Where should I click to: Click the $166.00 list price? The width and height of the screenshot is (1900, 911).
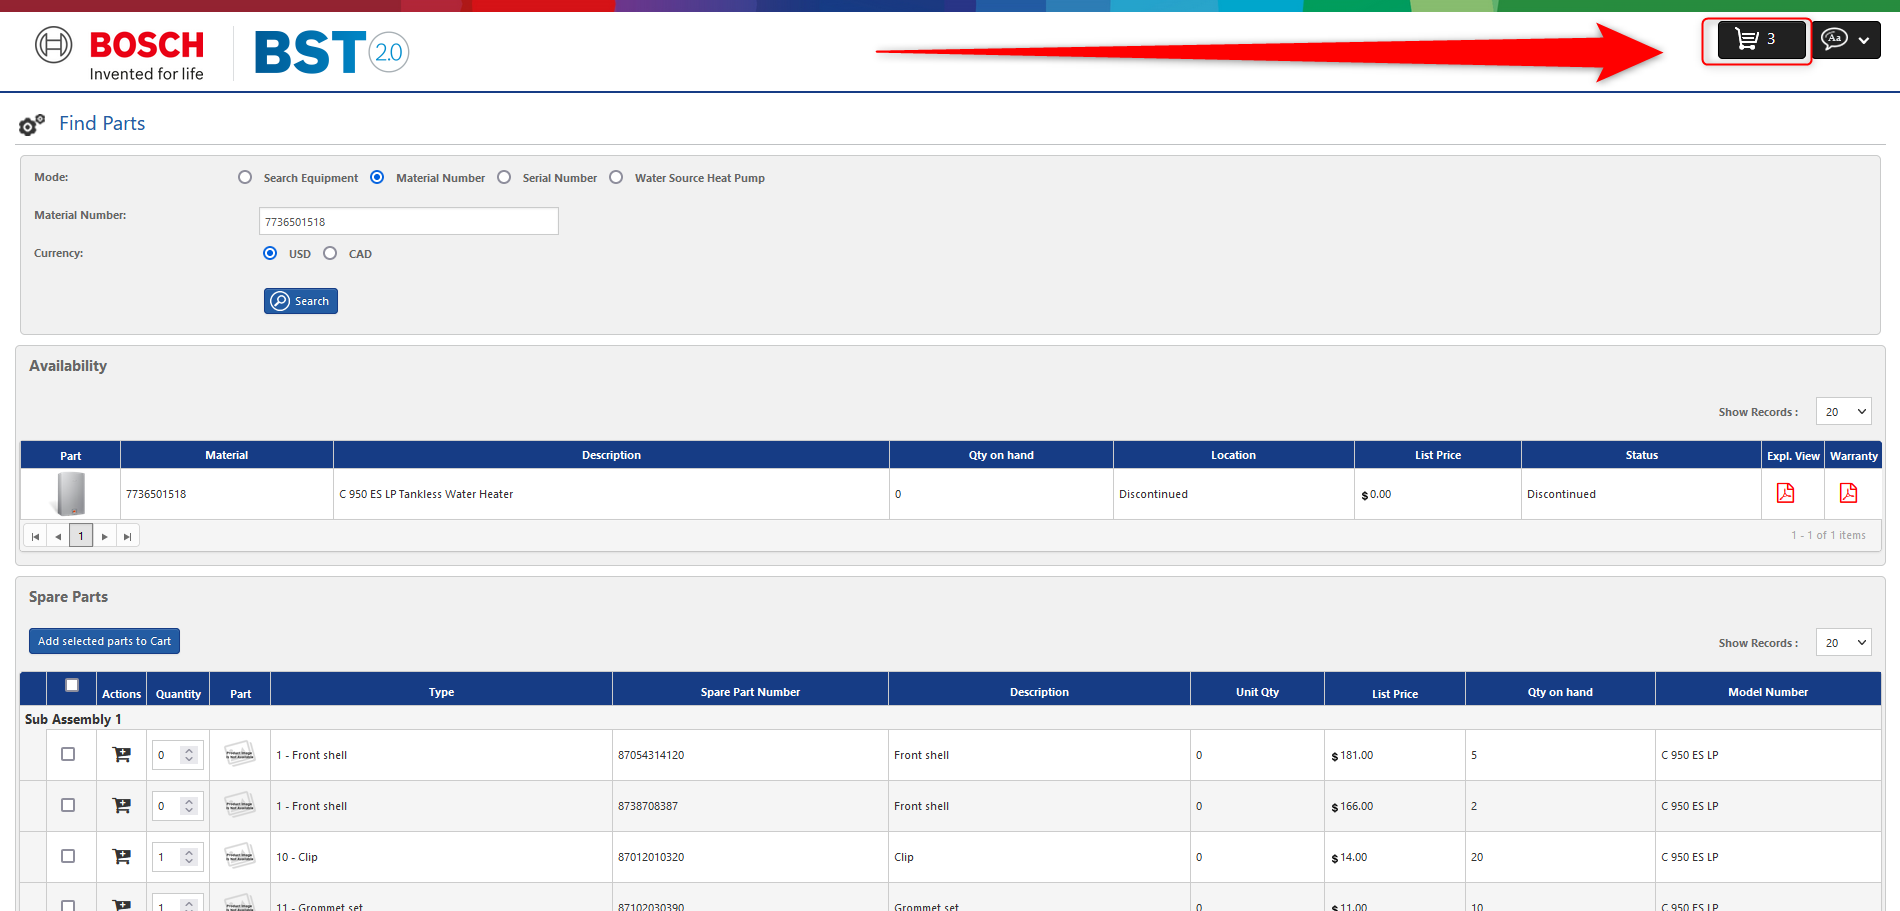point(1352,806)
